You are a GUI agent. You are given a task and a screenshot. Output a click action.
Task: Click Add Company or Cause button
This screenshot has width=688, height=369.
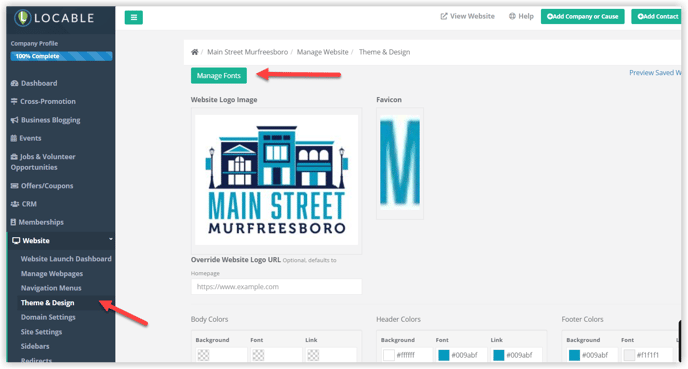tap(582, 17)
